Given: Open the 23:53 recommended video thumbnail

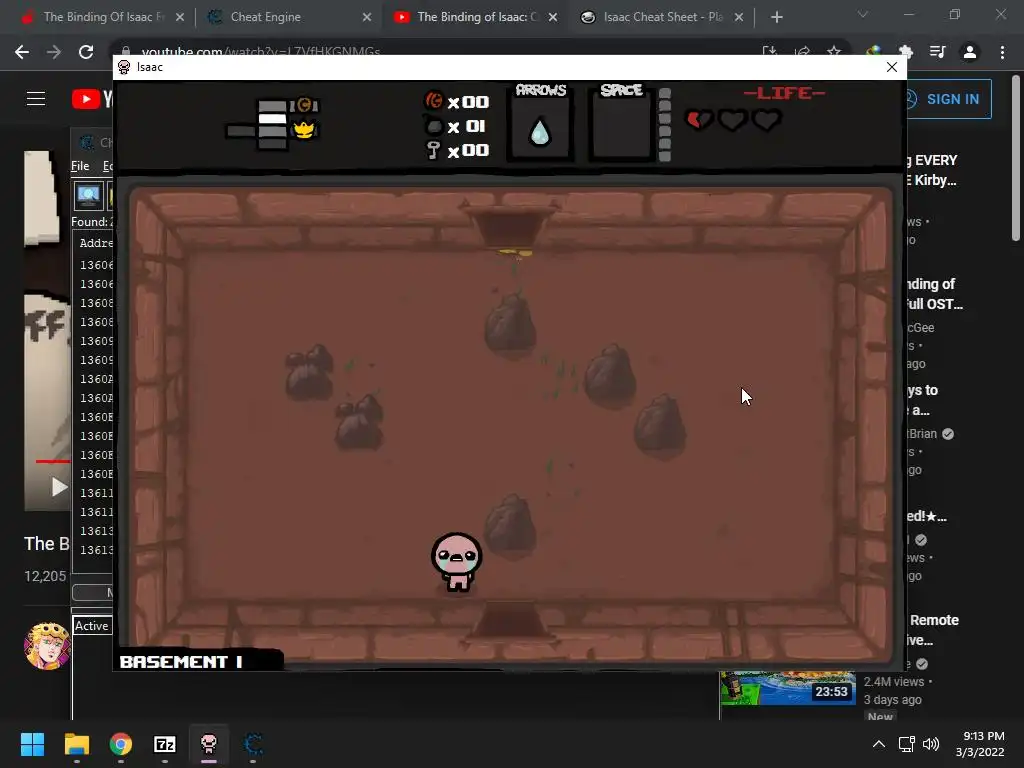Looking at the screenshot, I should click(x=788, y=688).
